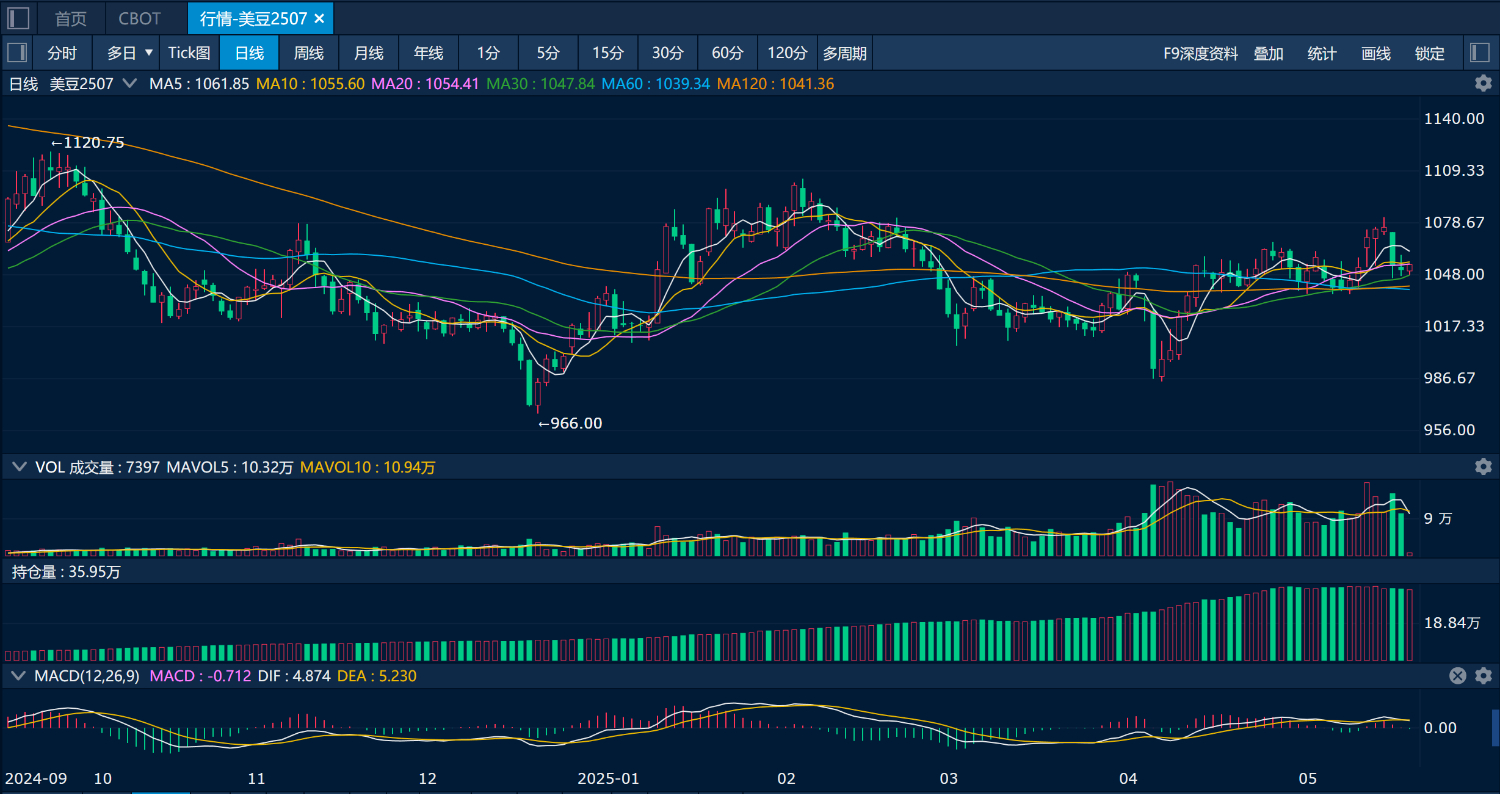This screenshot has width=1500, height=794.
Task: Click the MA5 : 1061.85 label
Action: (199, 84)
